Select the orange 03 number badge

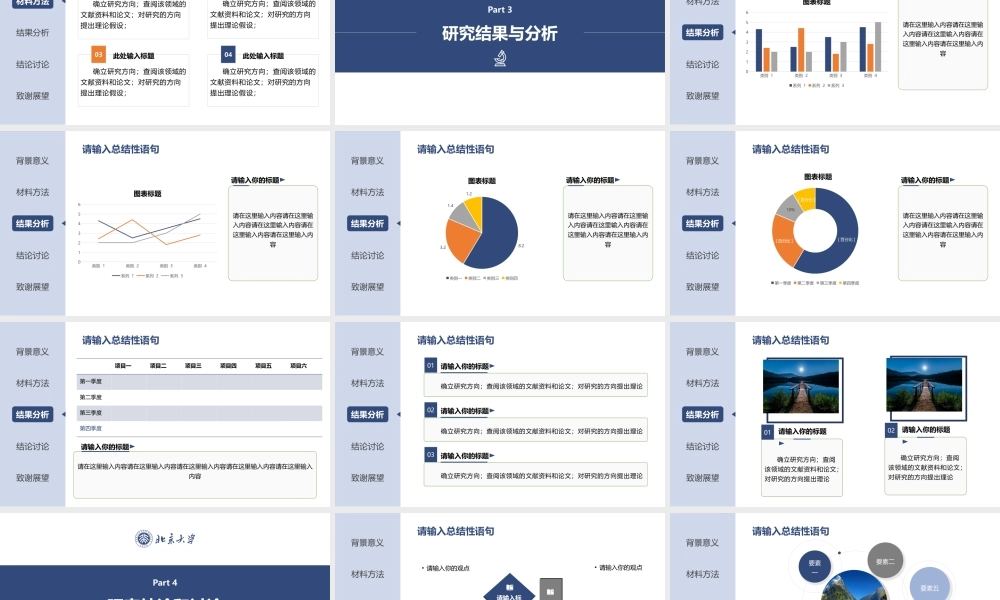click(98, 55)
